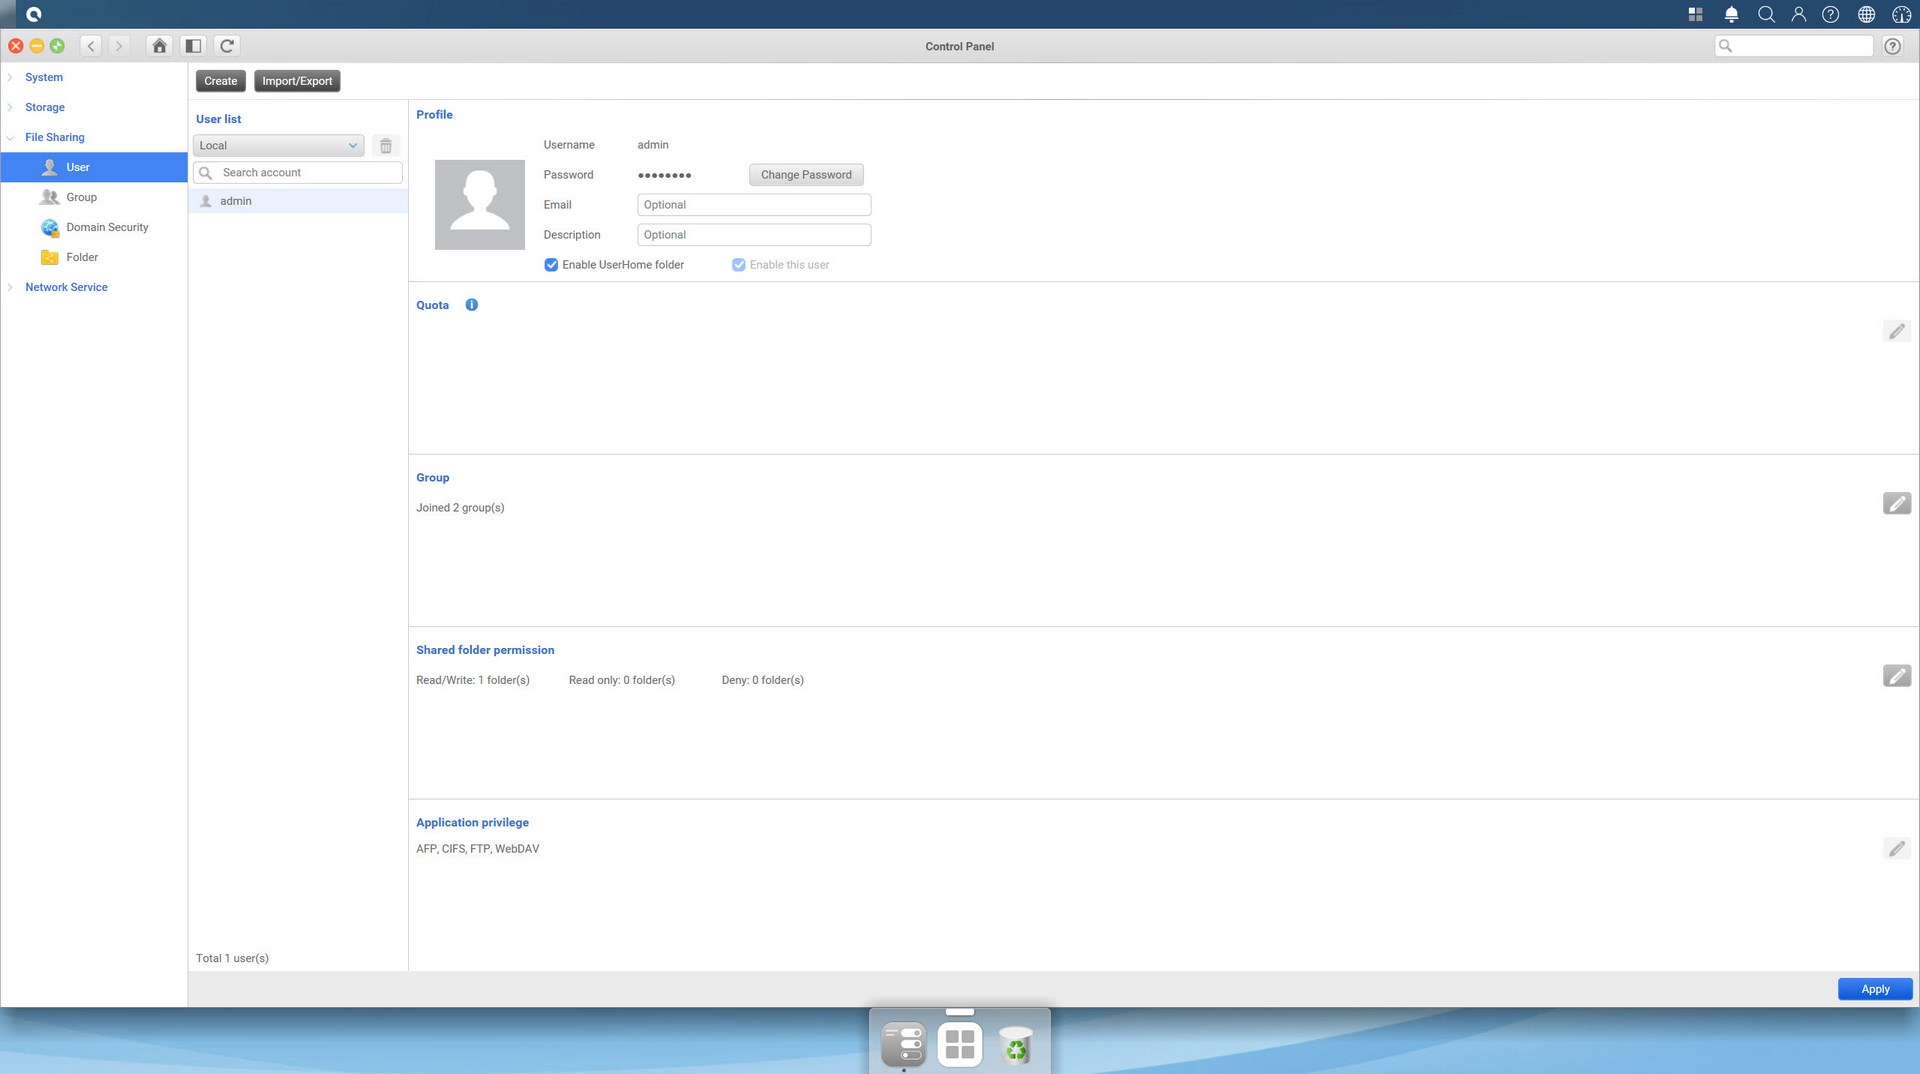Open the user account icon in the top bar

point(1798,14)
